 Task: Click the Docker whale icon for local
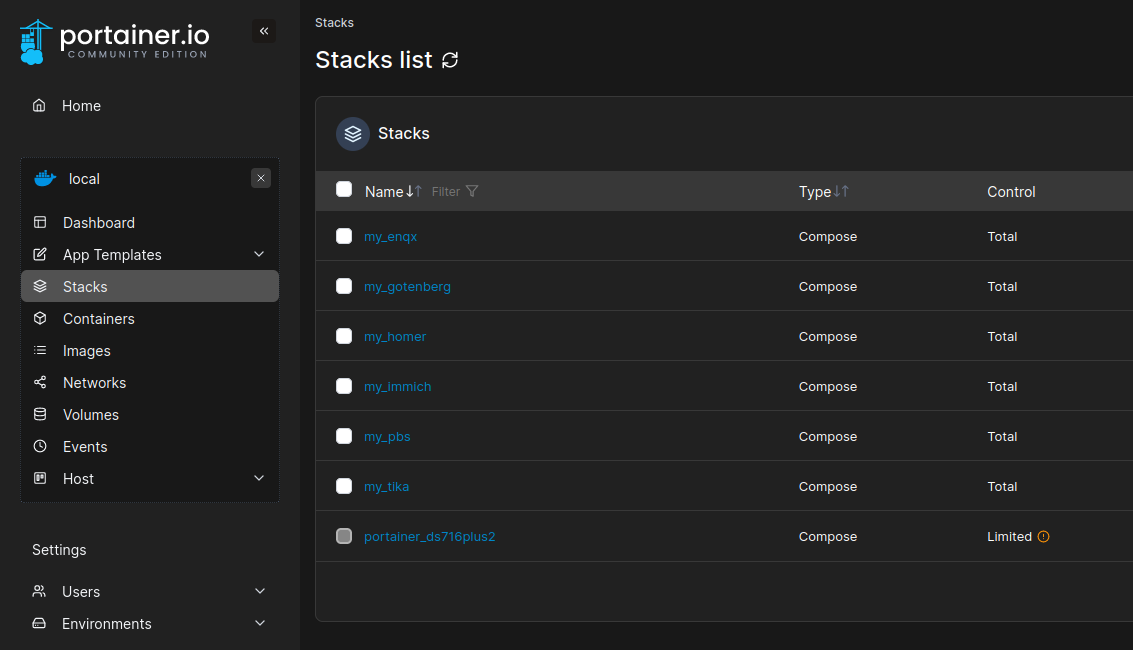pos(45,179)
